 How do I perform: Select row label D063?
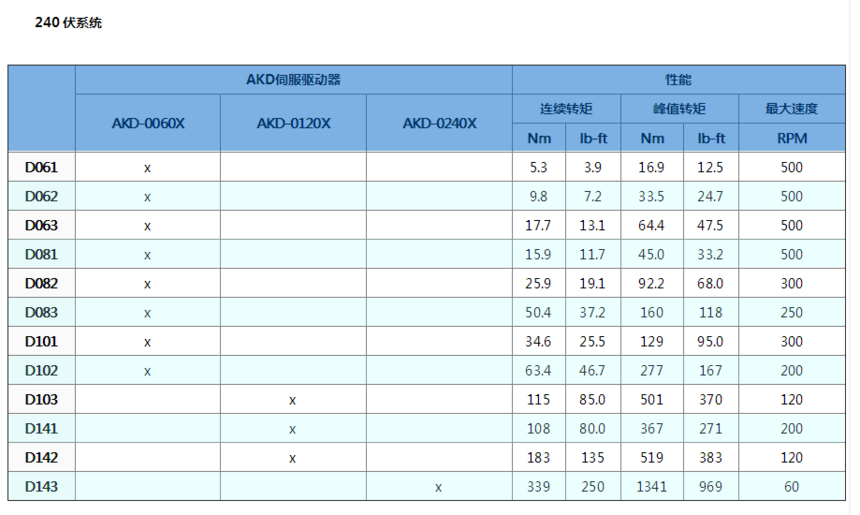click(x=41, y=225)
